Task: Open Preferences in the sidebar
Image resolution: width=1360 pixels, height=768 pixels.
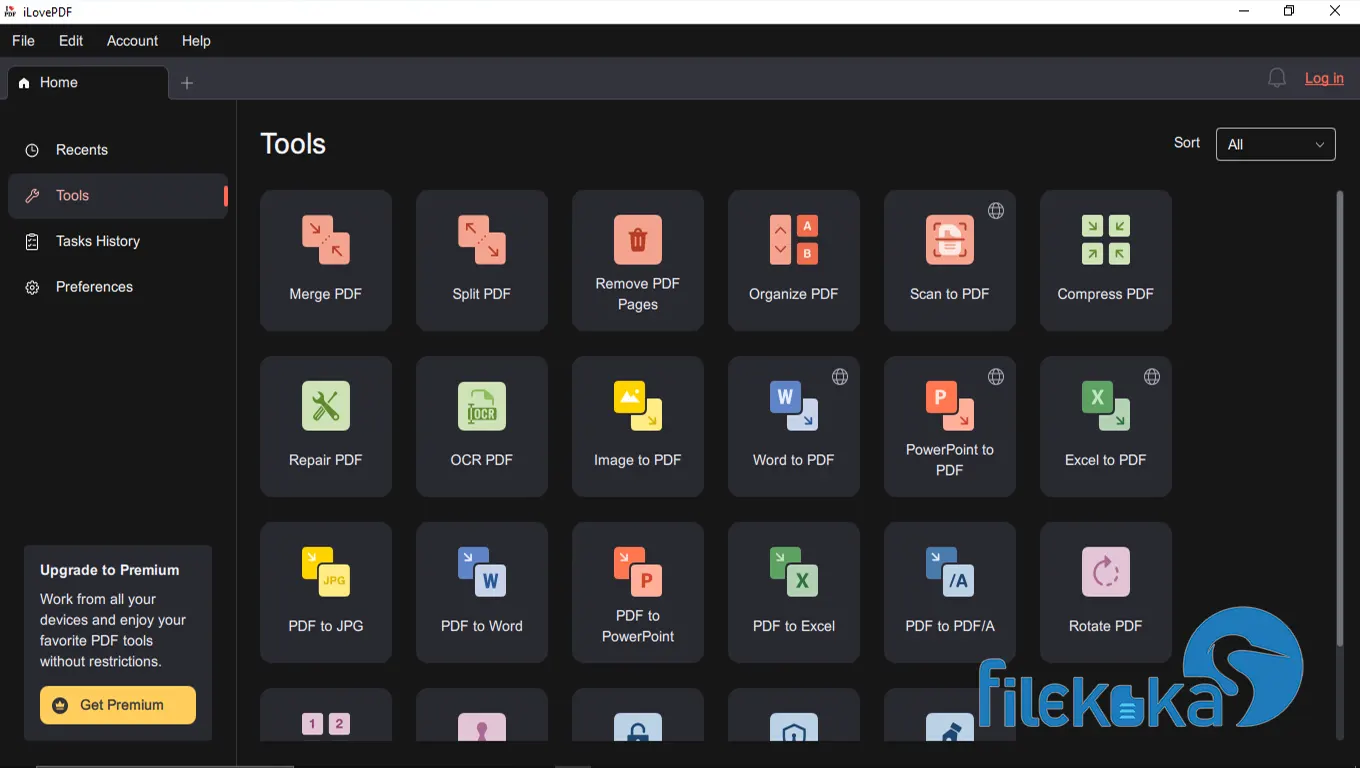Action: click(x=118, y=287)
